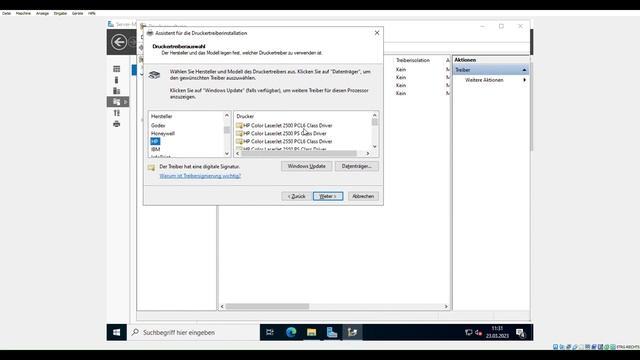Screen dimensions: 640x360
Task: Click Drucker list horizontal scroll right arrow
Action: click(x=368, y=153)
